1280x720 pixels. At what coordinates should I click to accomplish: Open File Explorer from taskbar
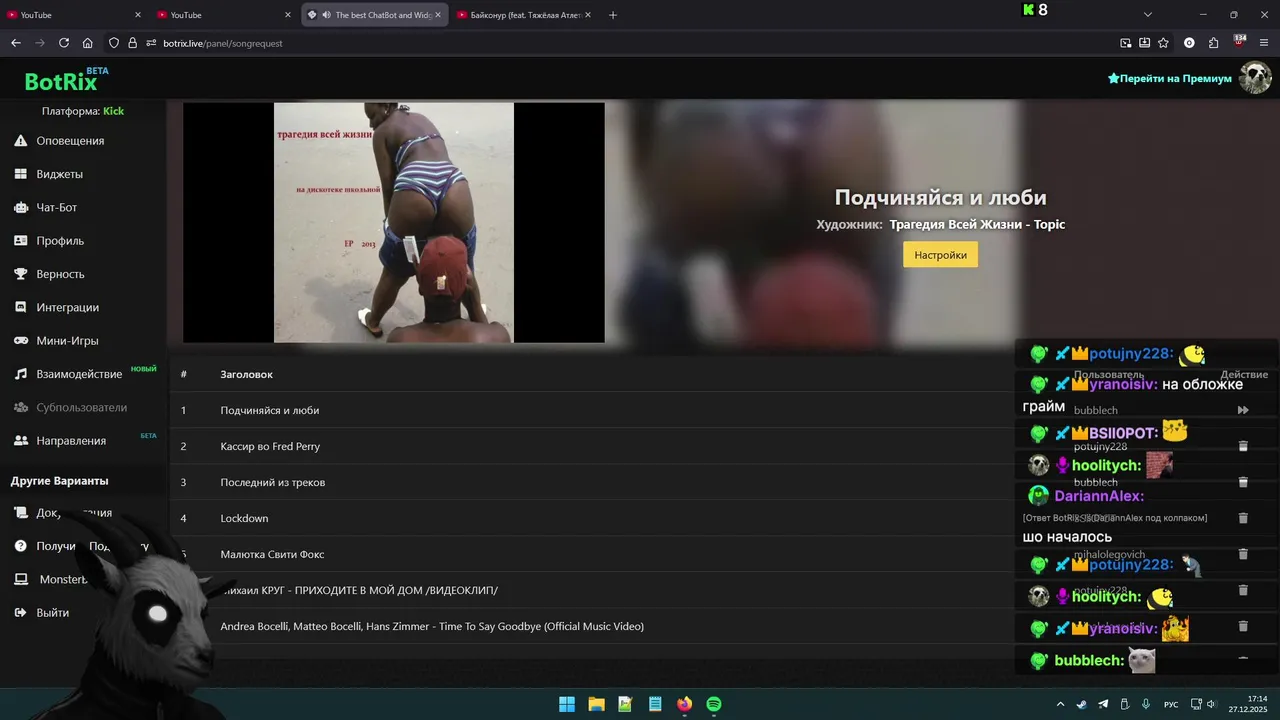596,704
